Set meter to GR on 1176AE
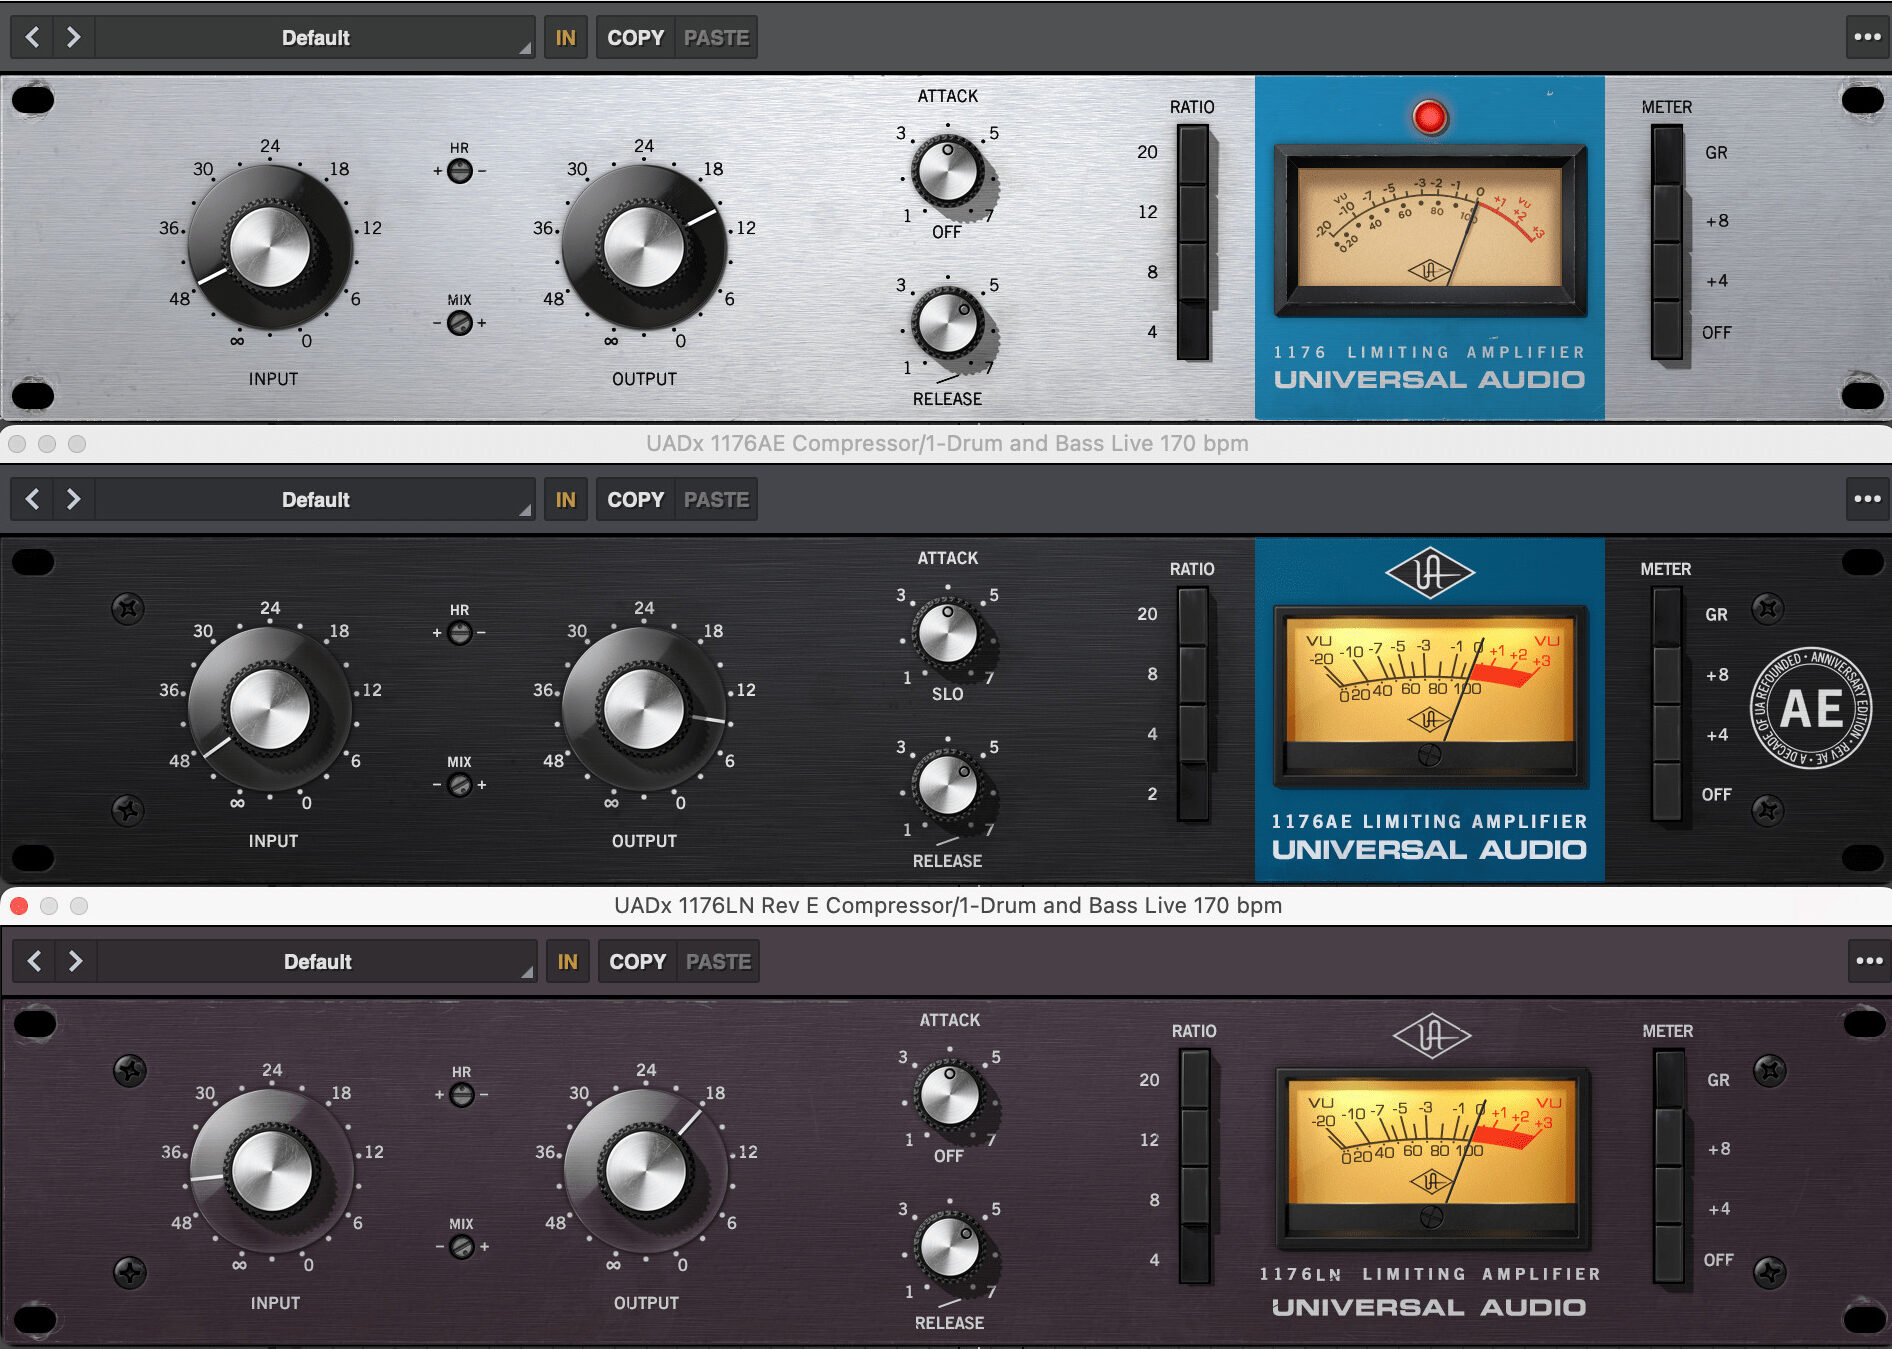This screenshot has height=1349, width=1892. [x=1666, y=616]
